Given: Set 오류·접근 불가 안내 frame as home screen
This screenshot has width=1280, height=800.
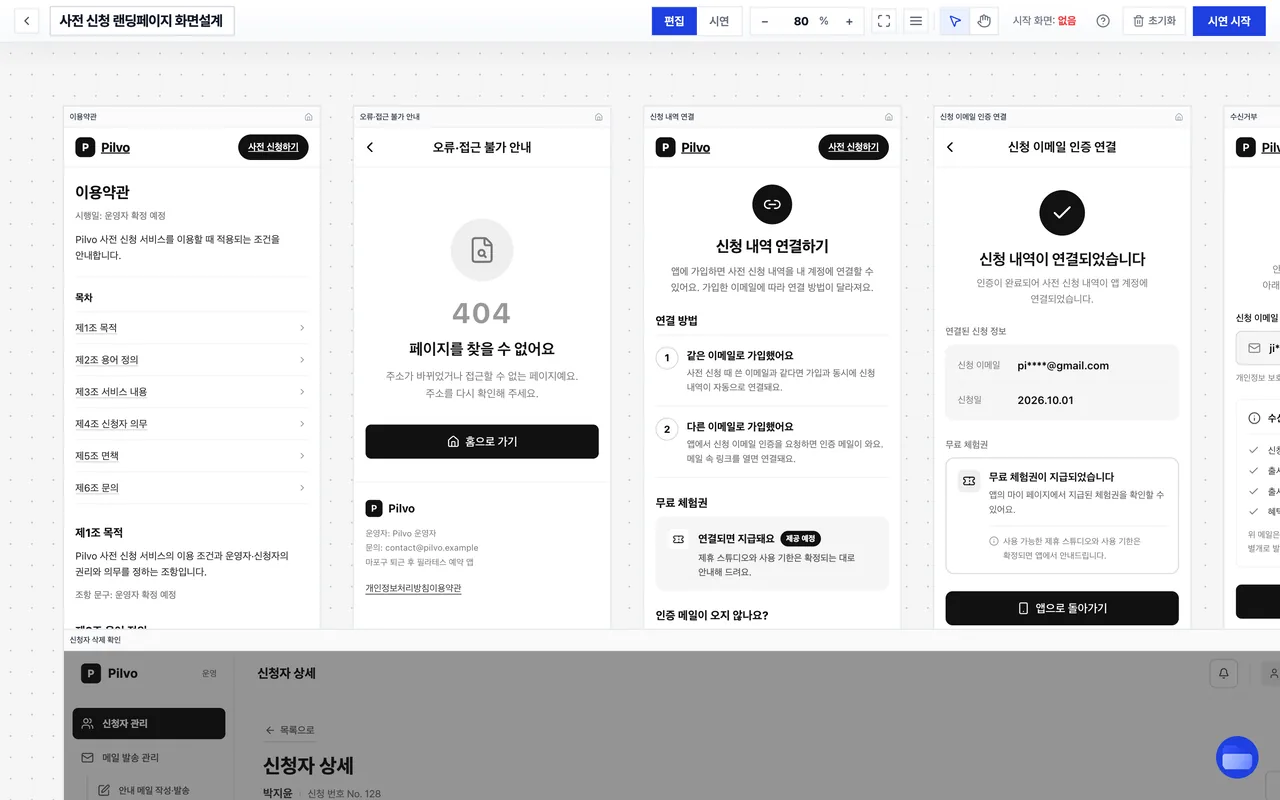Looking at the screenshot, I should point(599,117).
